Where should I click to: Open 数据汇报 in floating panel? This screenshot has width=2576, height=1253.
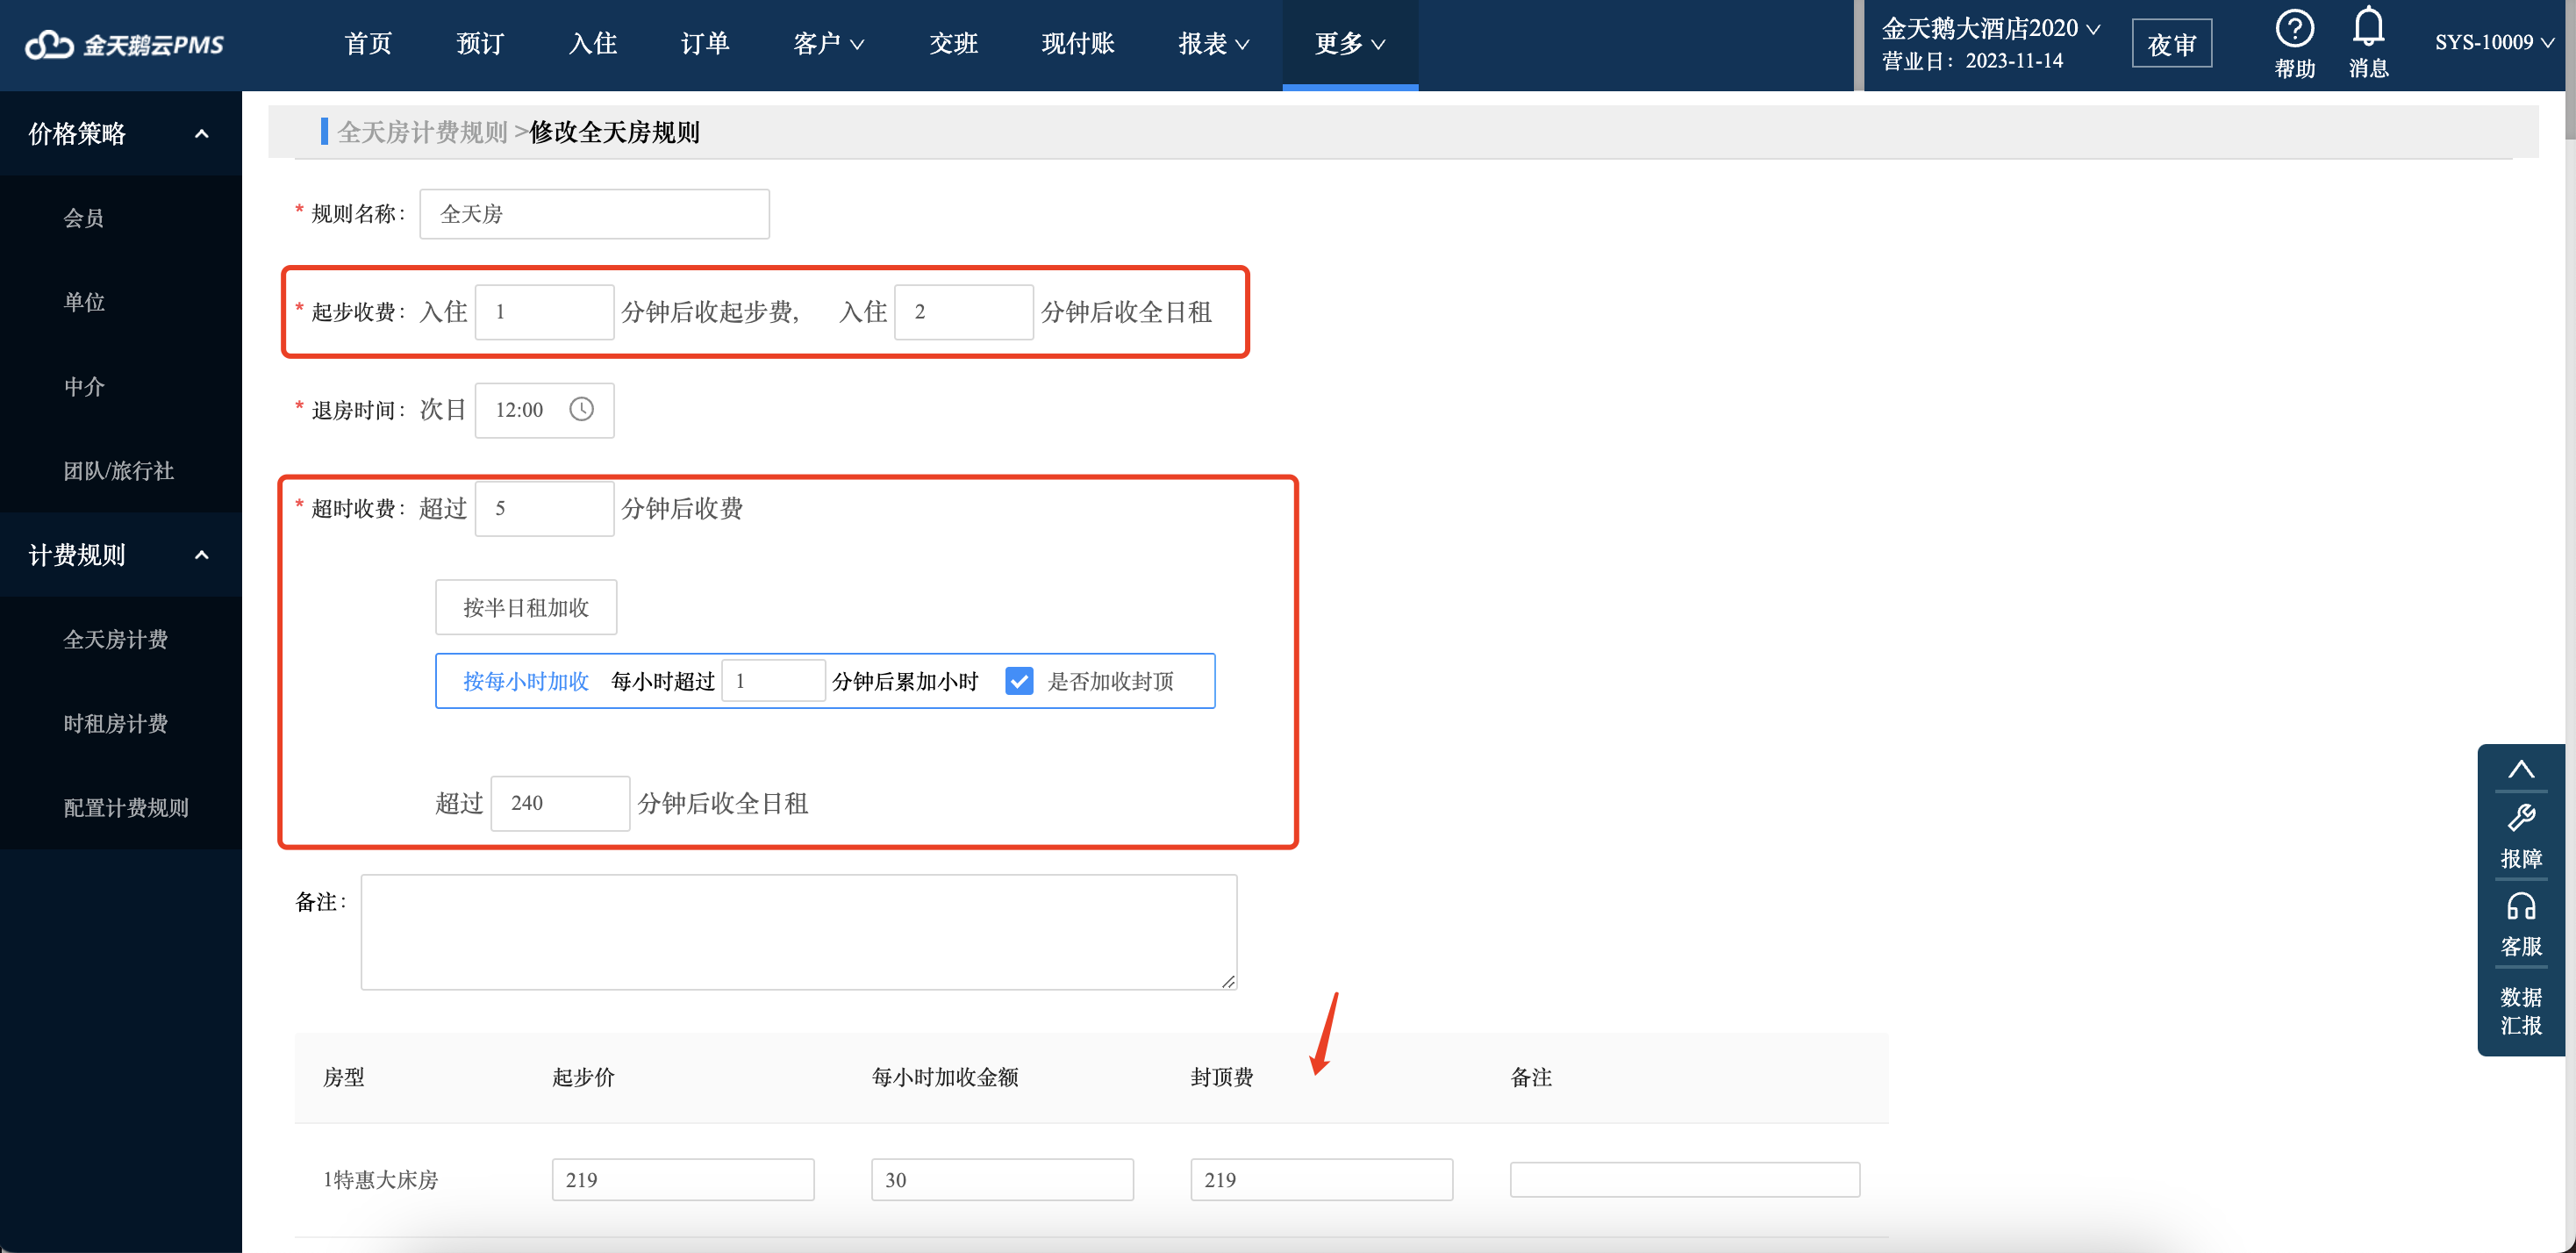coord(2520,1011)
